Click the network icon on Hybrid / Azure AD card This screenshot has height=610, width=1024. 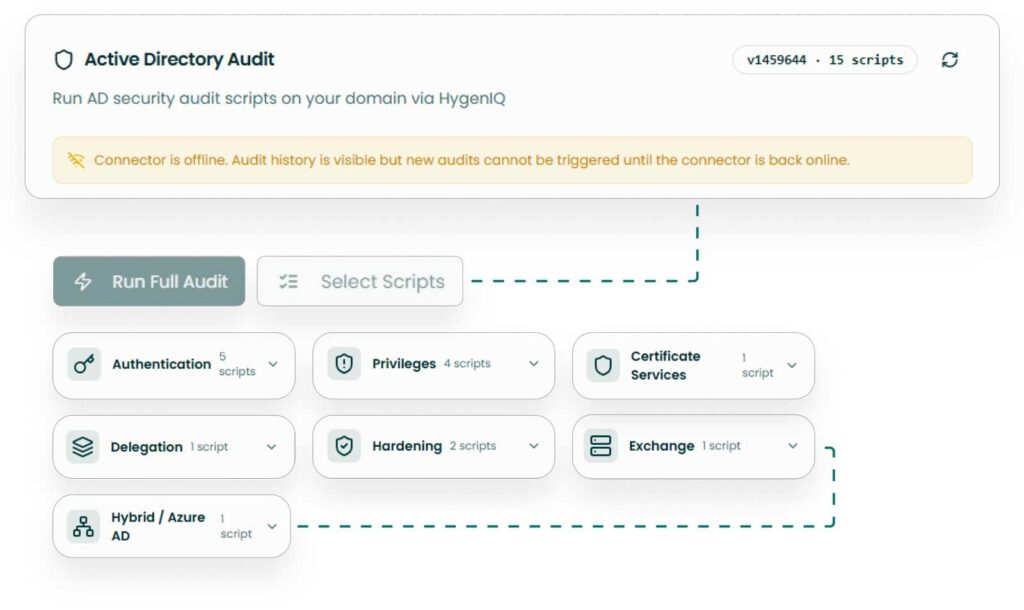click(83, 526)
